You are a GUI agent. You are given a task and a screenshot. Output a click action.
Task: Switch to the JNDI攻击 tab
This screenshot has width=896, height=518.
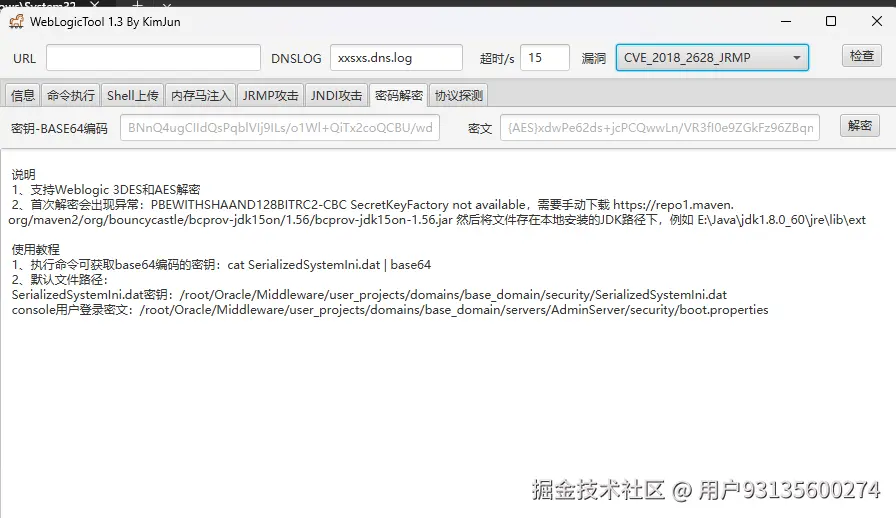click(337, 95)
